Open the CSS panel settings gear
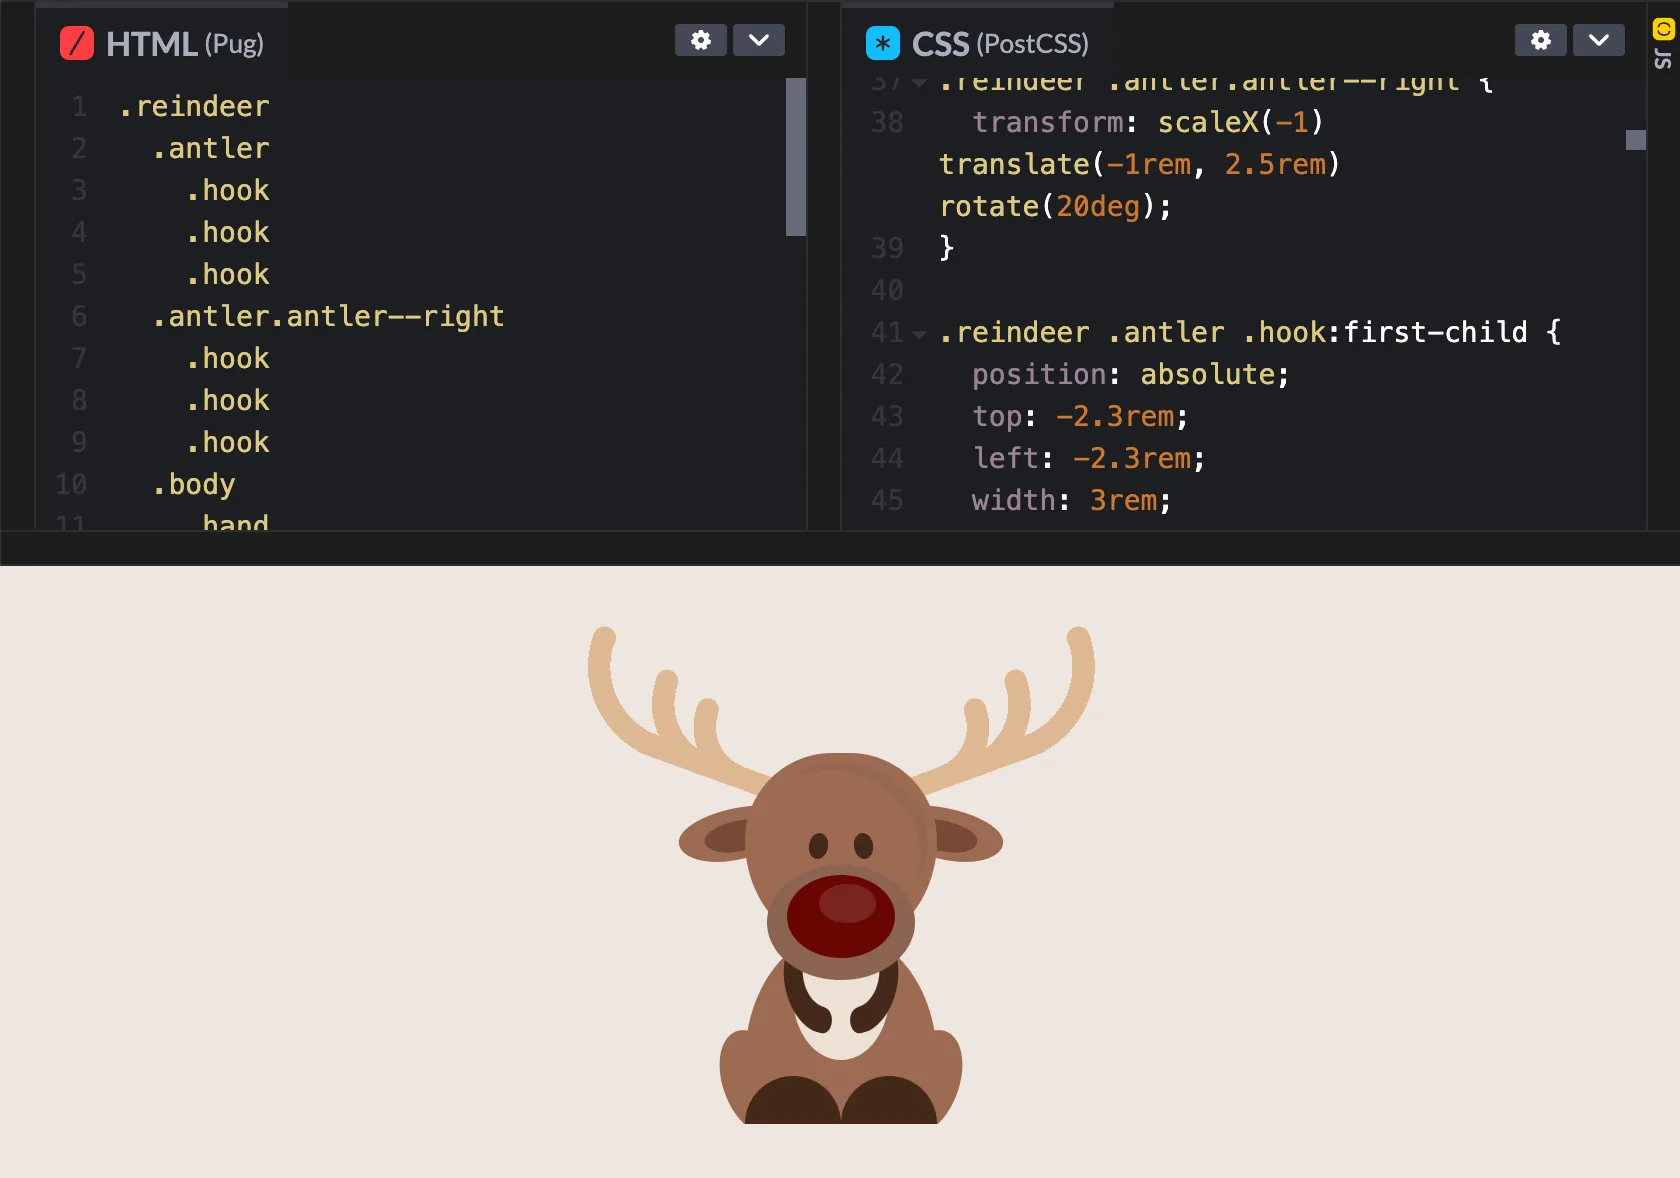Image resolution: width=1680 pixels, height=1178 pixels. point(1539,41)
